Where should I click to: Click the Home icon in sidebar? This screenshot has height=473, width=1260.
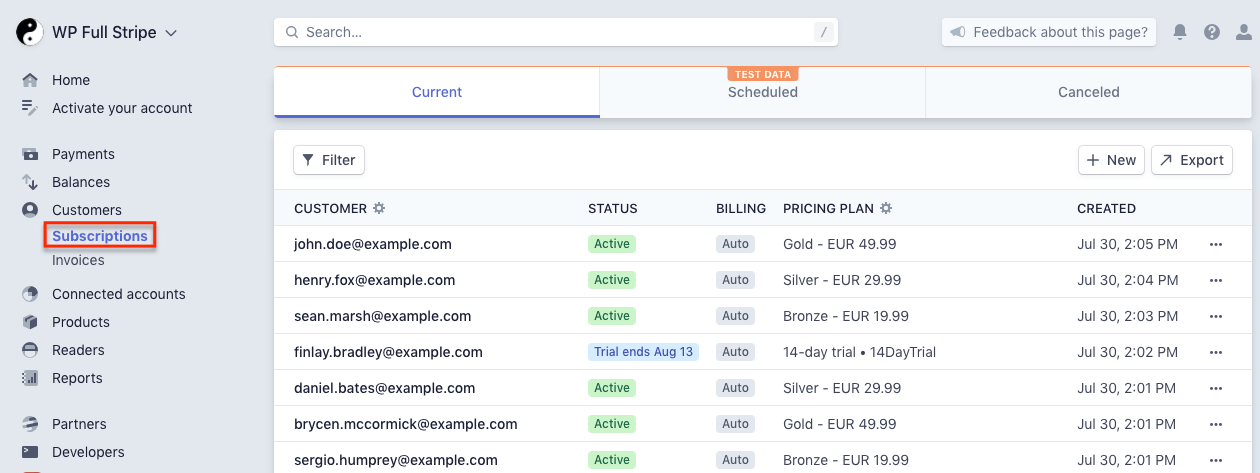[x=30, y=80]
